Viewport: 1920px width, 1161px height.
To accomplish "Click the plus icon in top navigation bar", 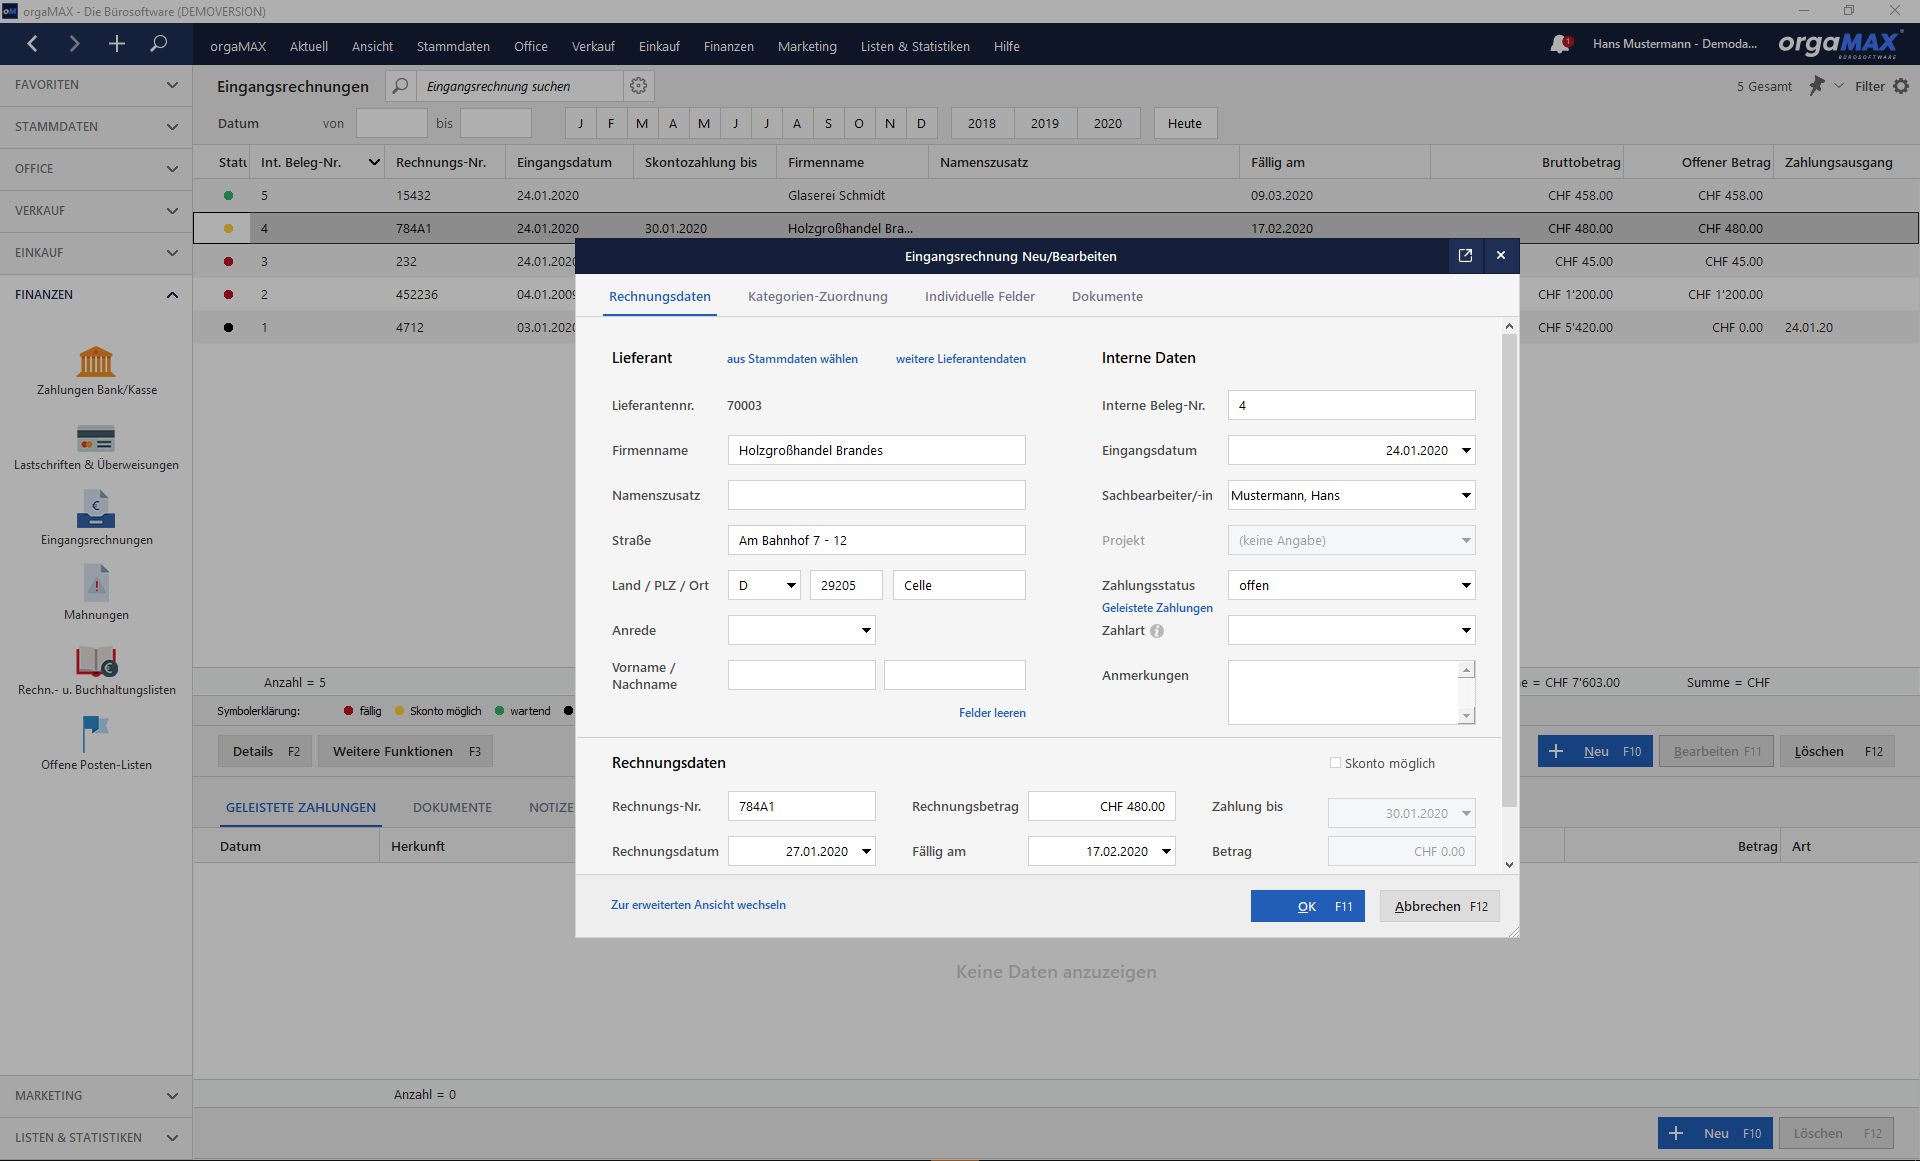I will (x=117, y=44).
